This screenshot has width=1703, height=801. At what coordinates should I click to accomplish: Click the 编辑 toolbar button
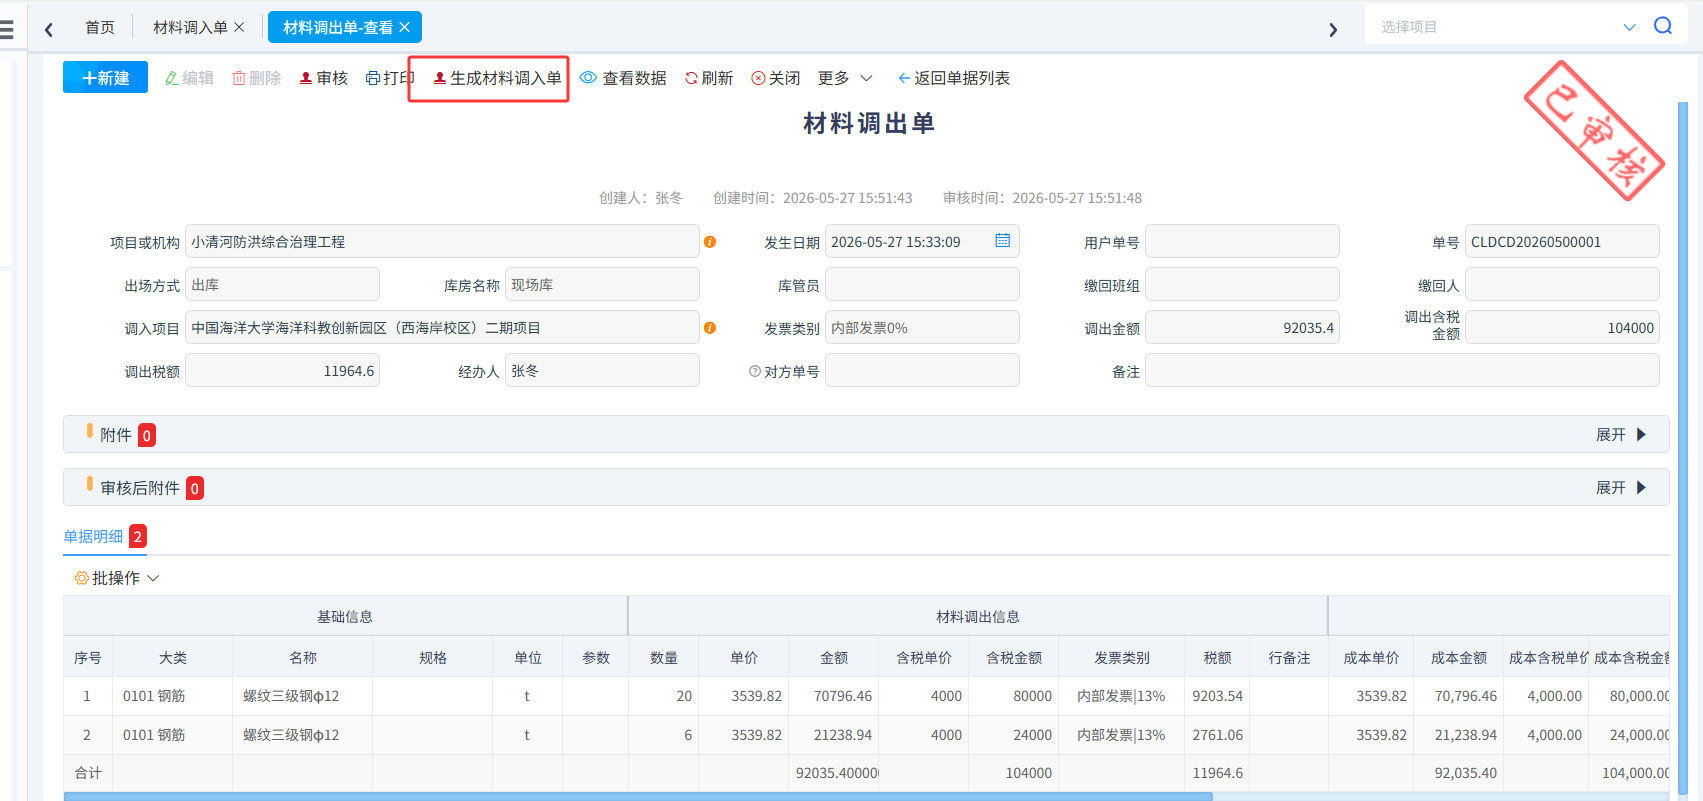189,78
